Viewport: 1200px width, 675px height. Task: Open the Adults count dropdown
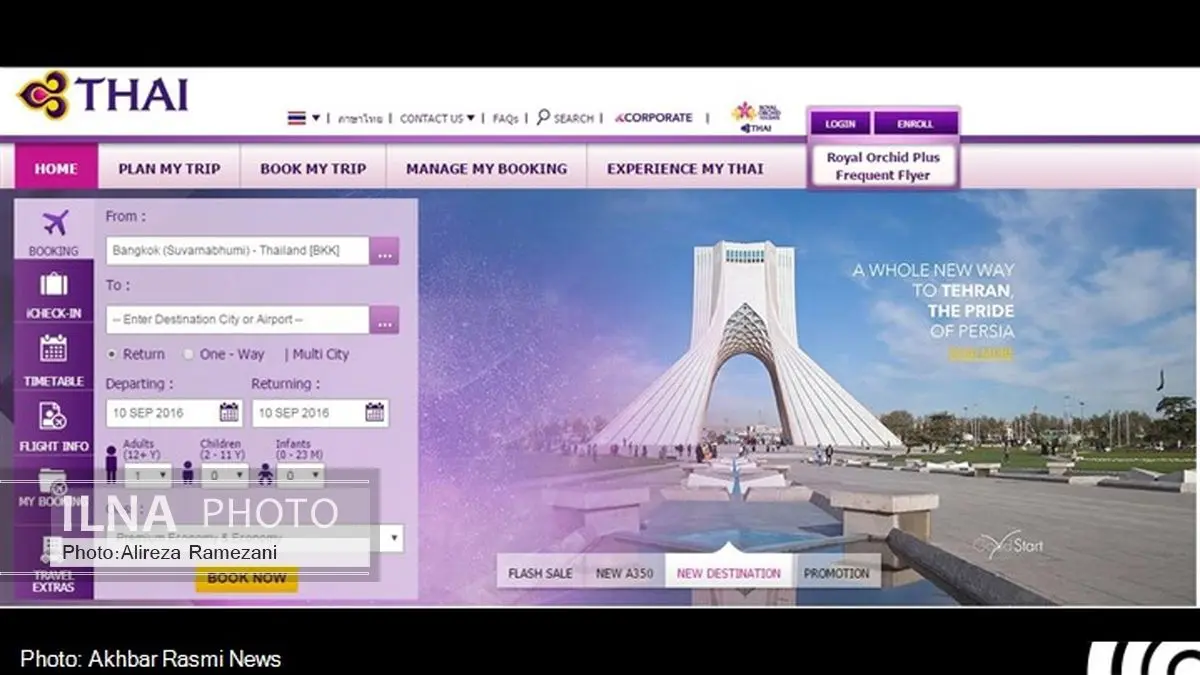[148, 476]
